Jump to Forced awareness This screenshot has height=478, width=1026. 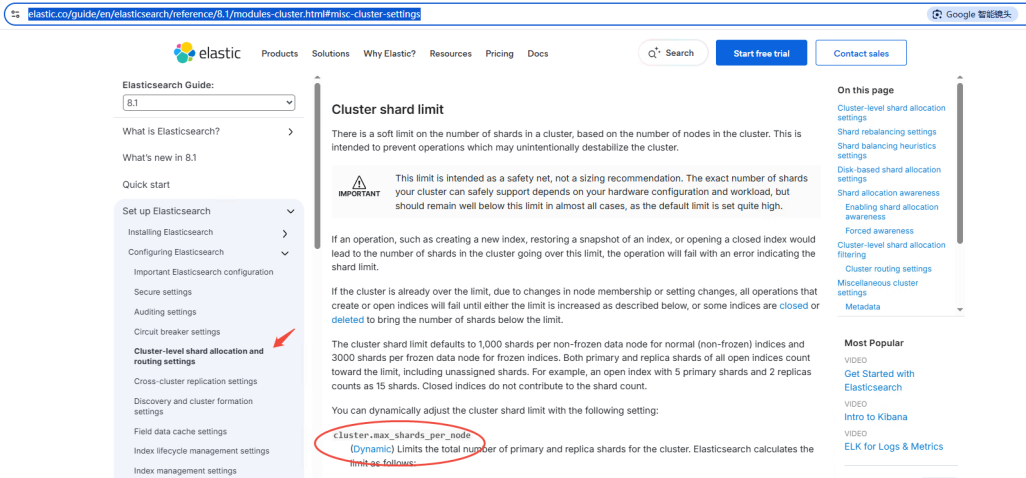pyautogui.click(x=879, y=231)
